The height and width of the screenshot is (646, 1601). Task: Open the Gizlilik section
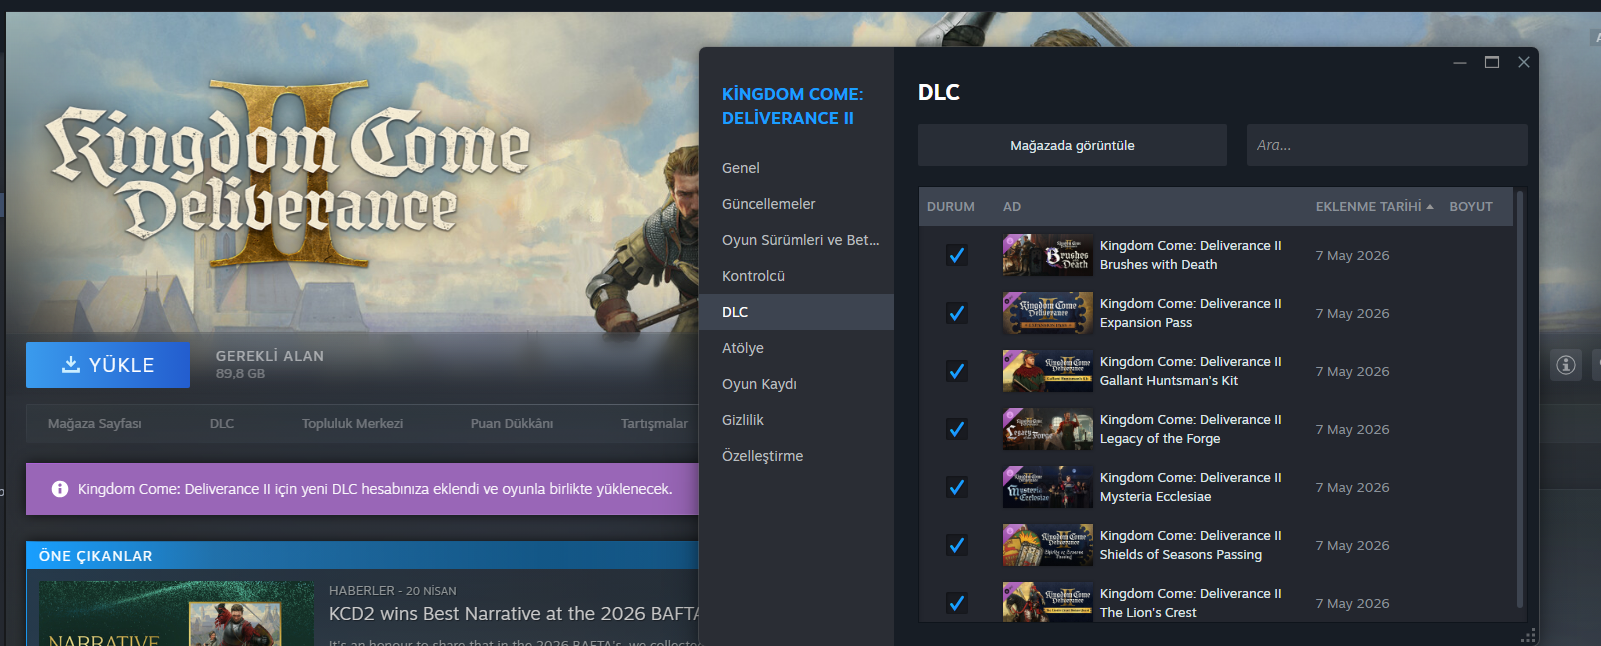point(796,420)
